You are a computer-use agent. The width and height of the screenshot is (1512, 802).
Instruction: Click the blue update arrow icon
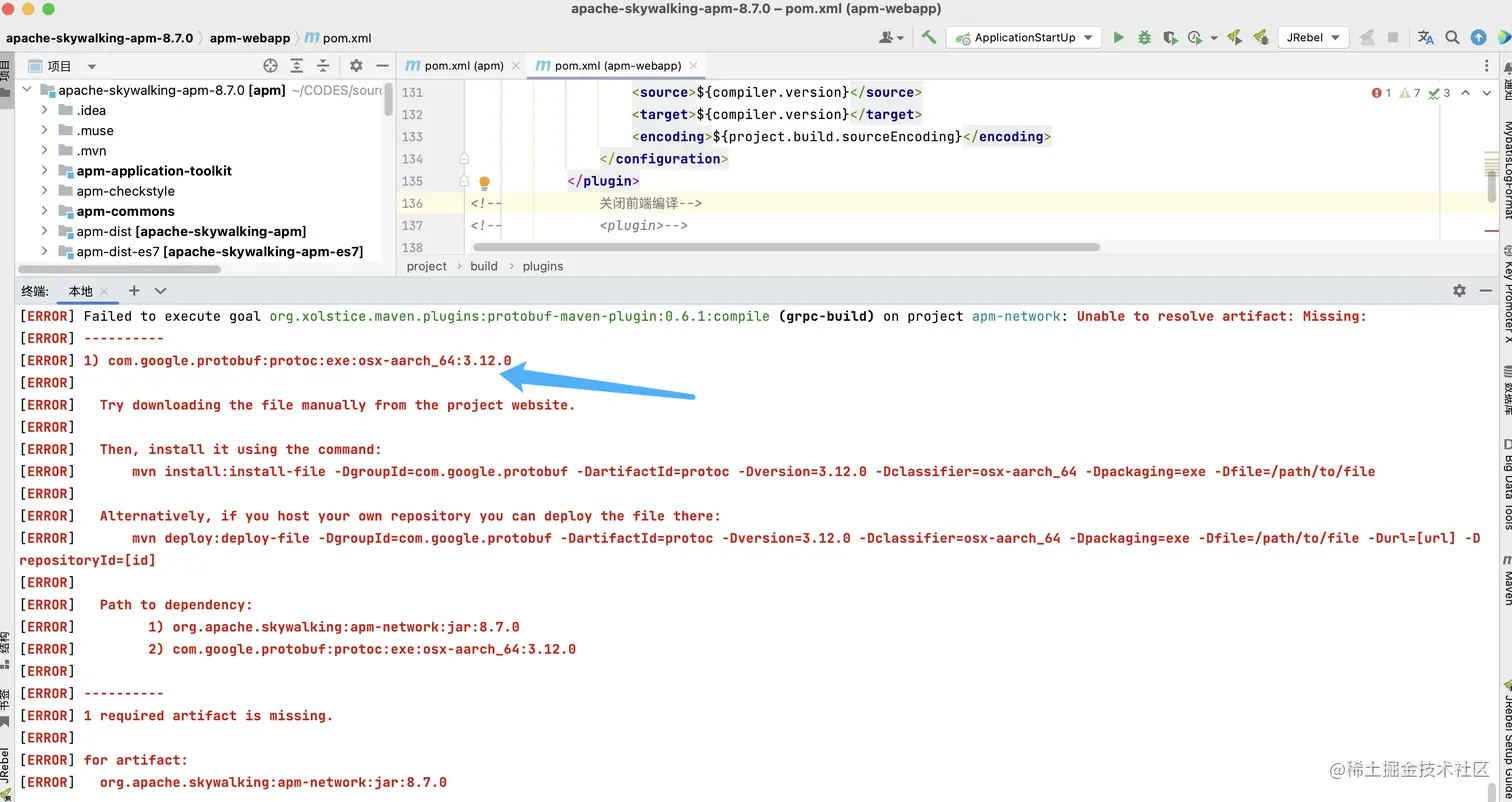tap(1479, 38)
